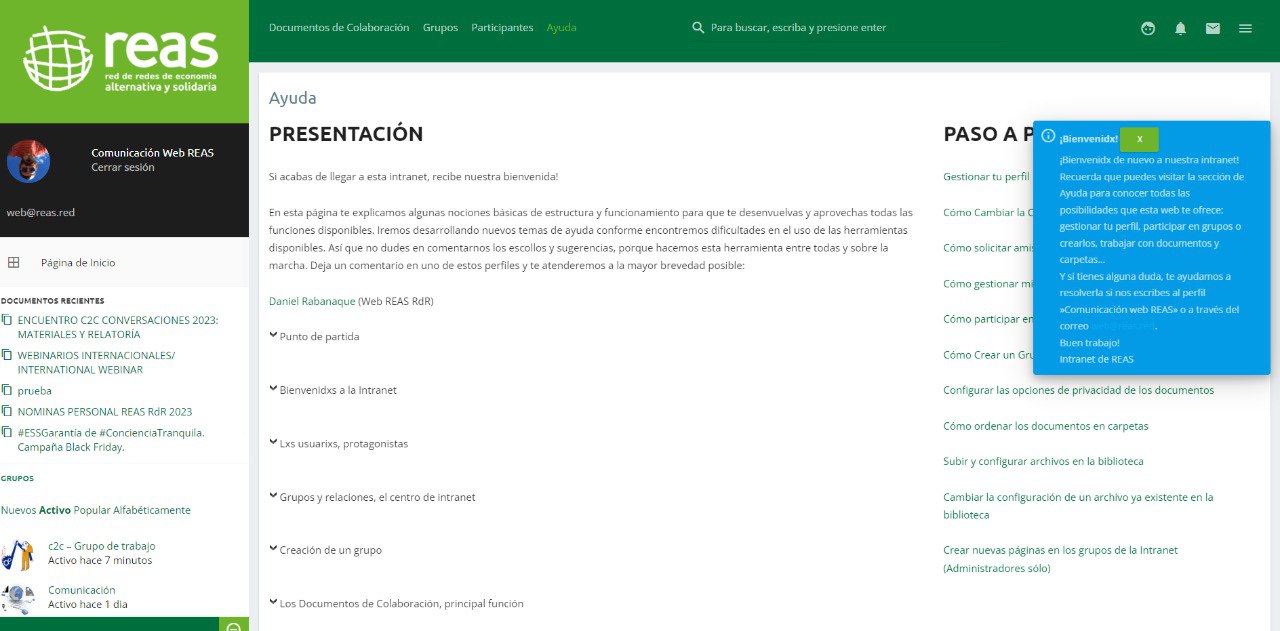Click the REAS logo
1280x631 pixels.
tap(122, 60)
